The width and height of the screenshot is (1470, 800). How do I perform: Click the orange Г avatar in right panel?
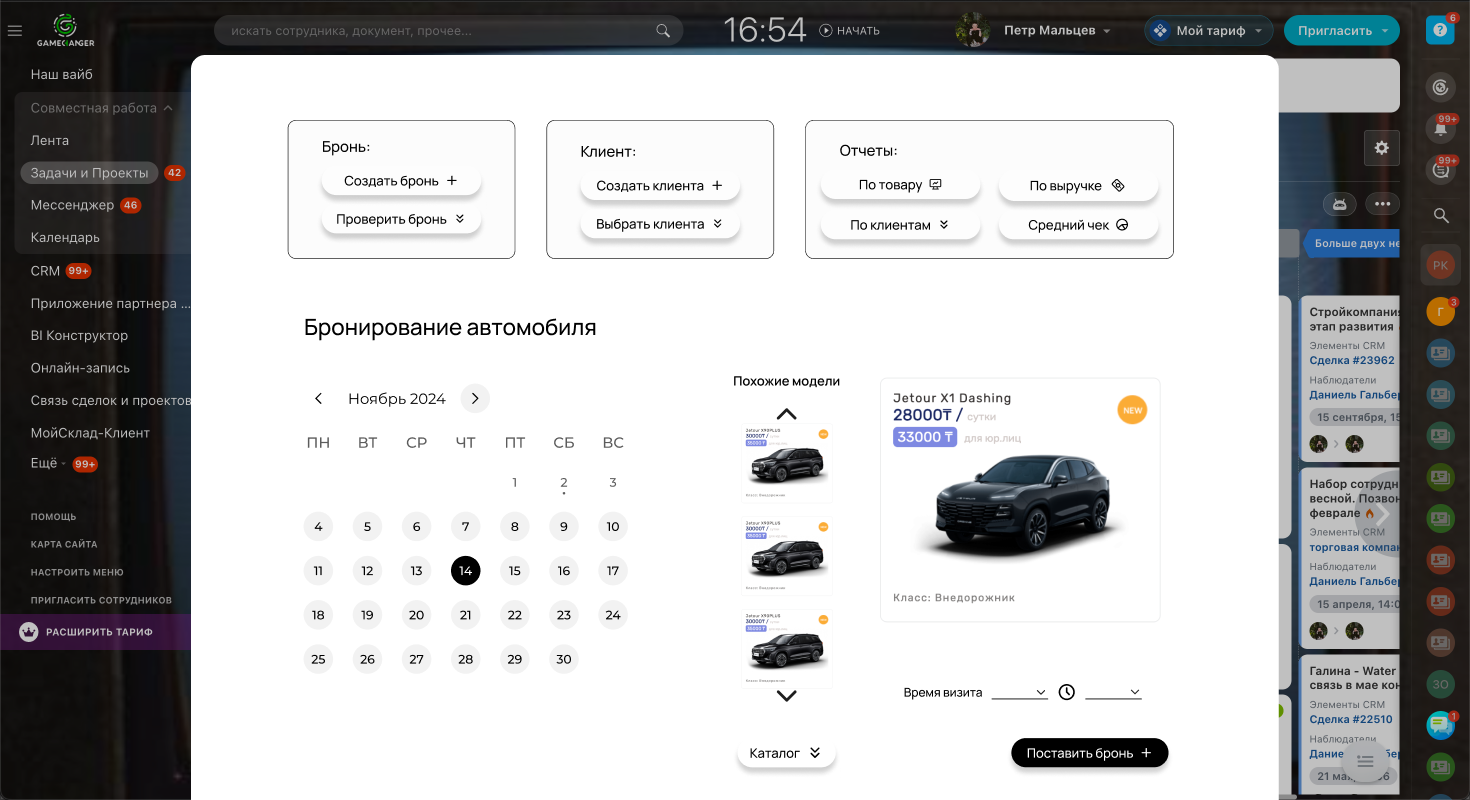click(x=1440, y=312)
